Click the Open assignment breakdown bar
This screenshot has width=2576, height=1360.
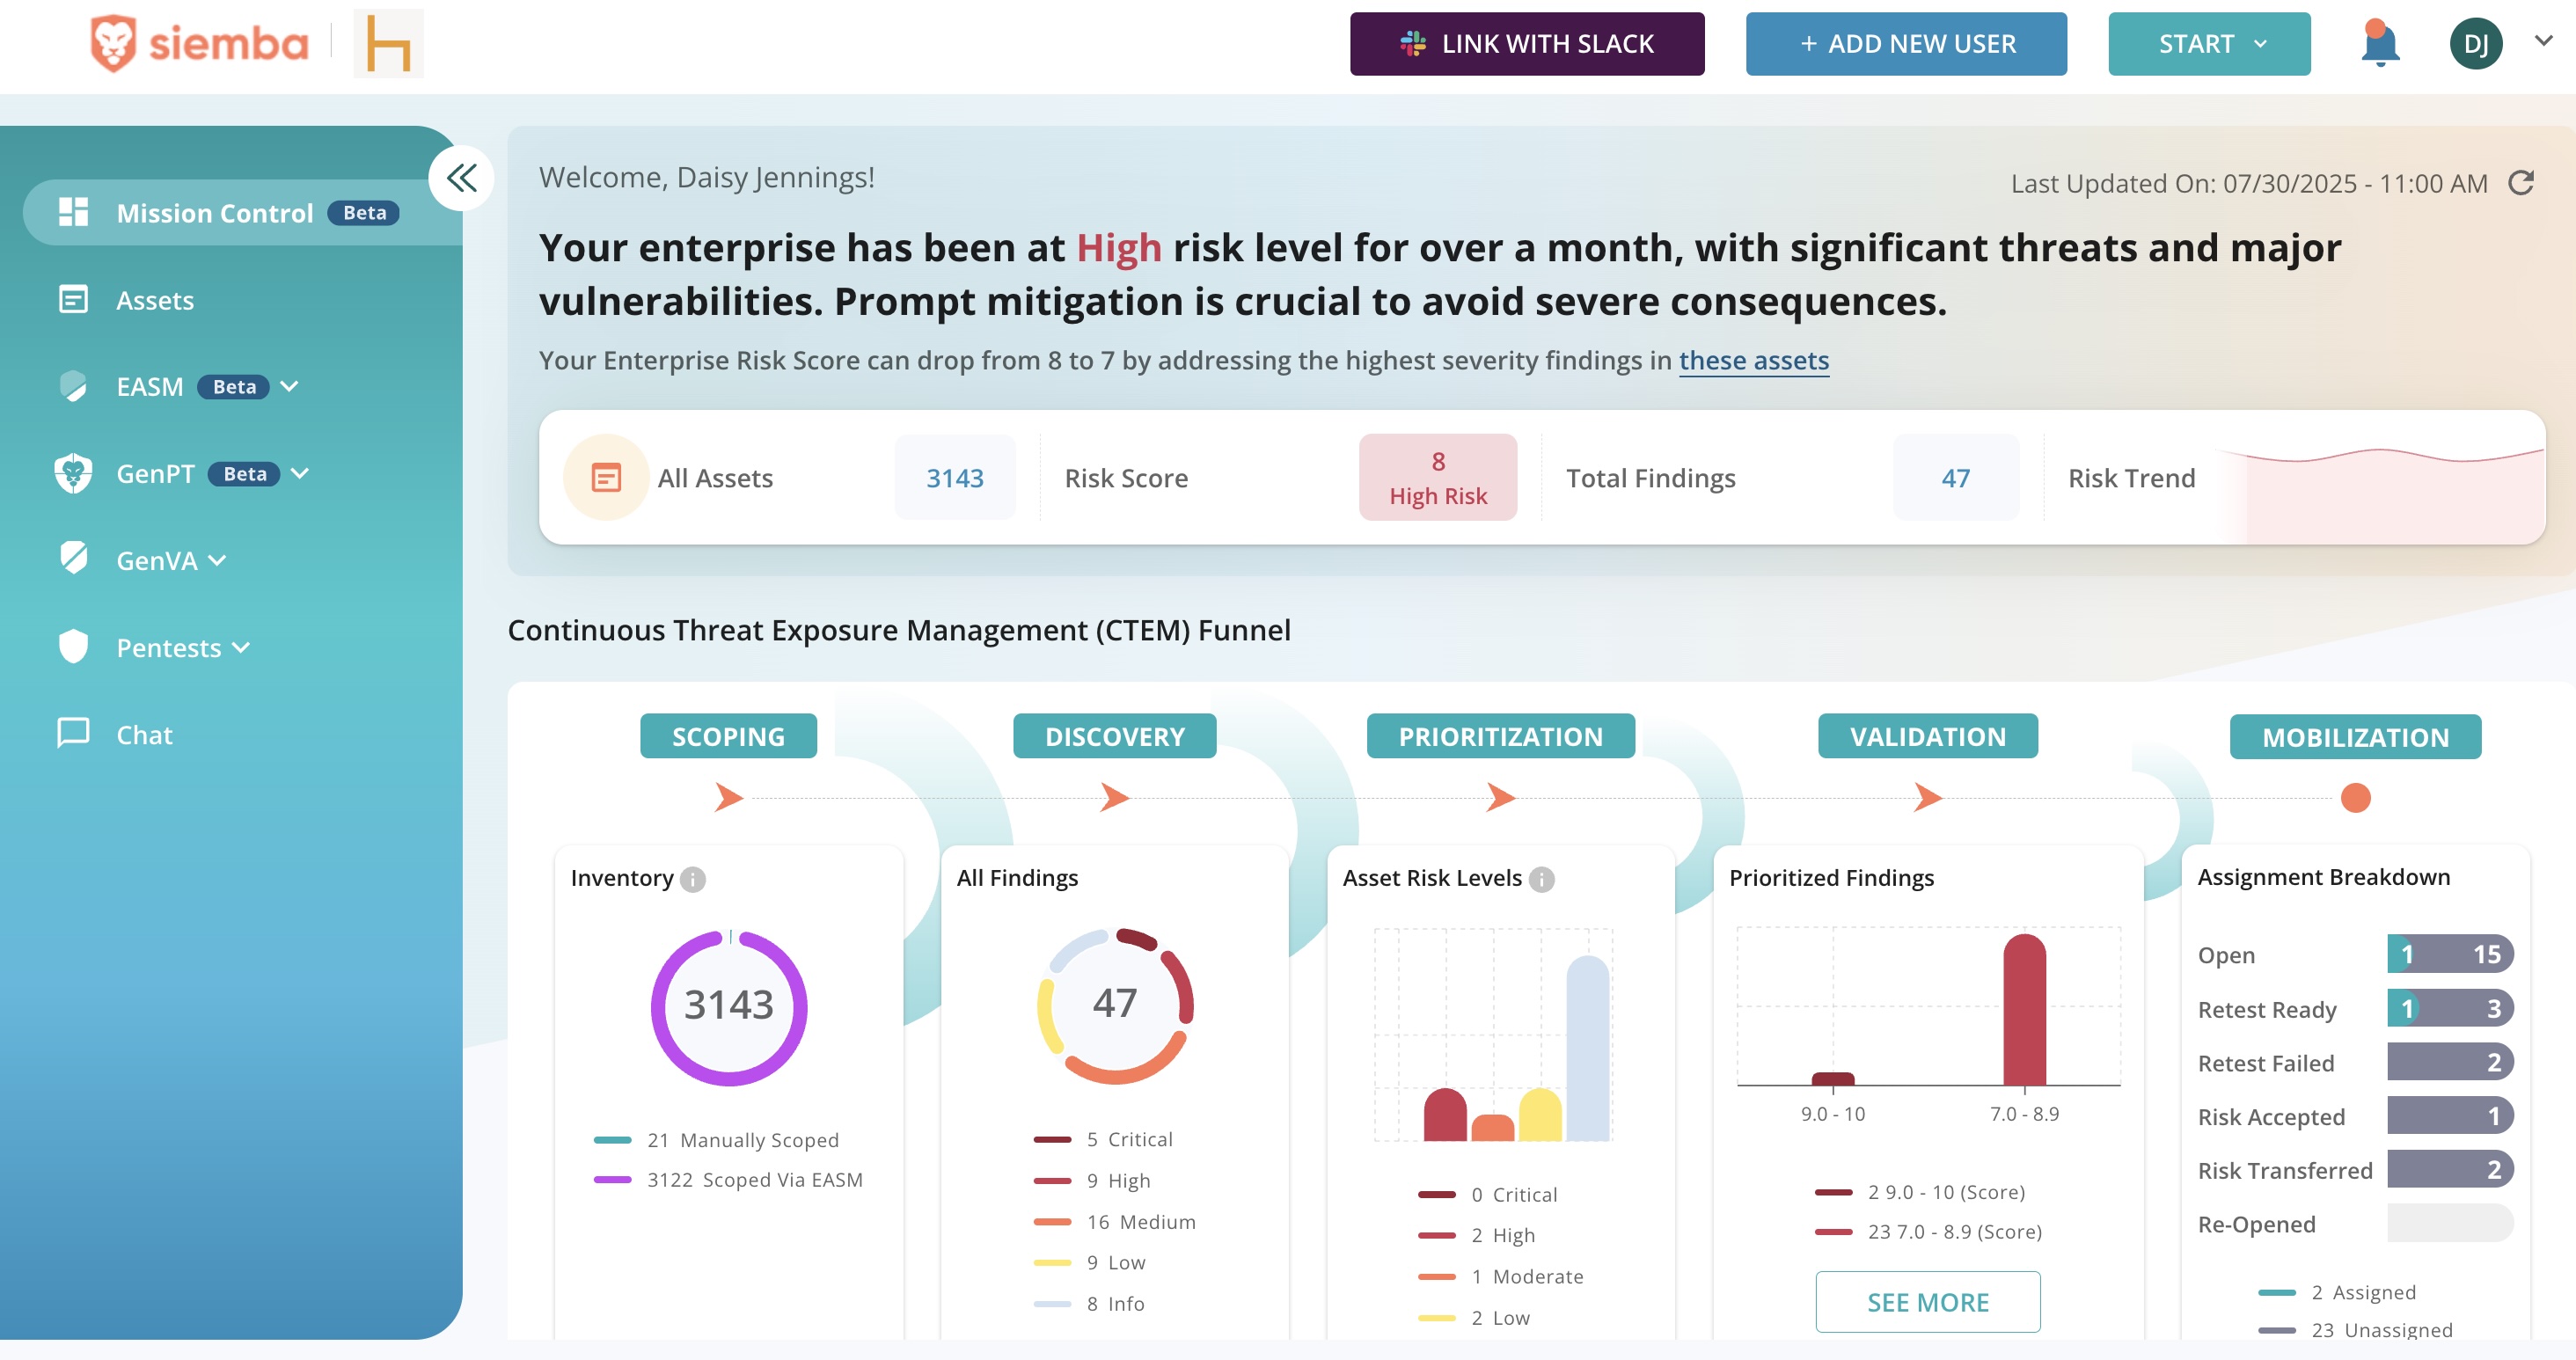(2449, 954)
